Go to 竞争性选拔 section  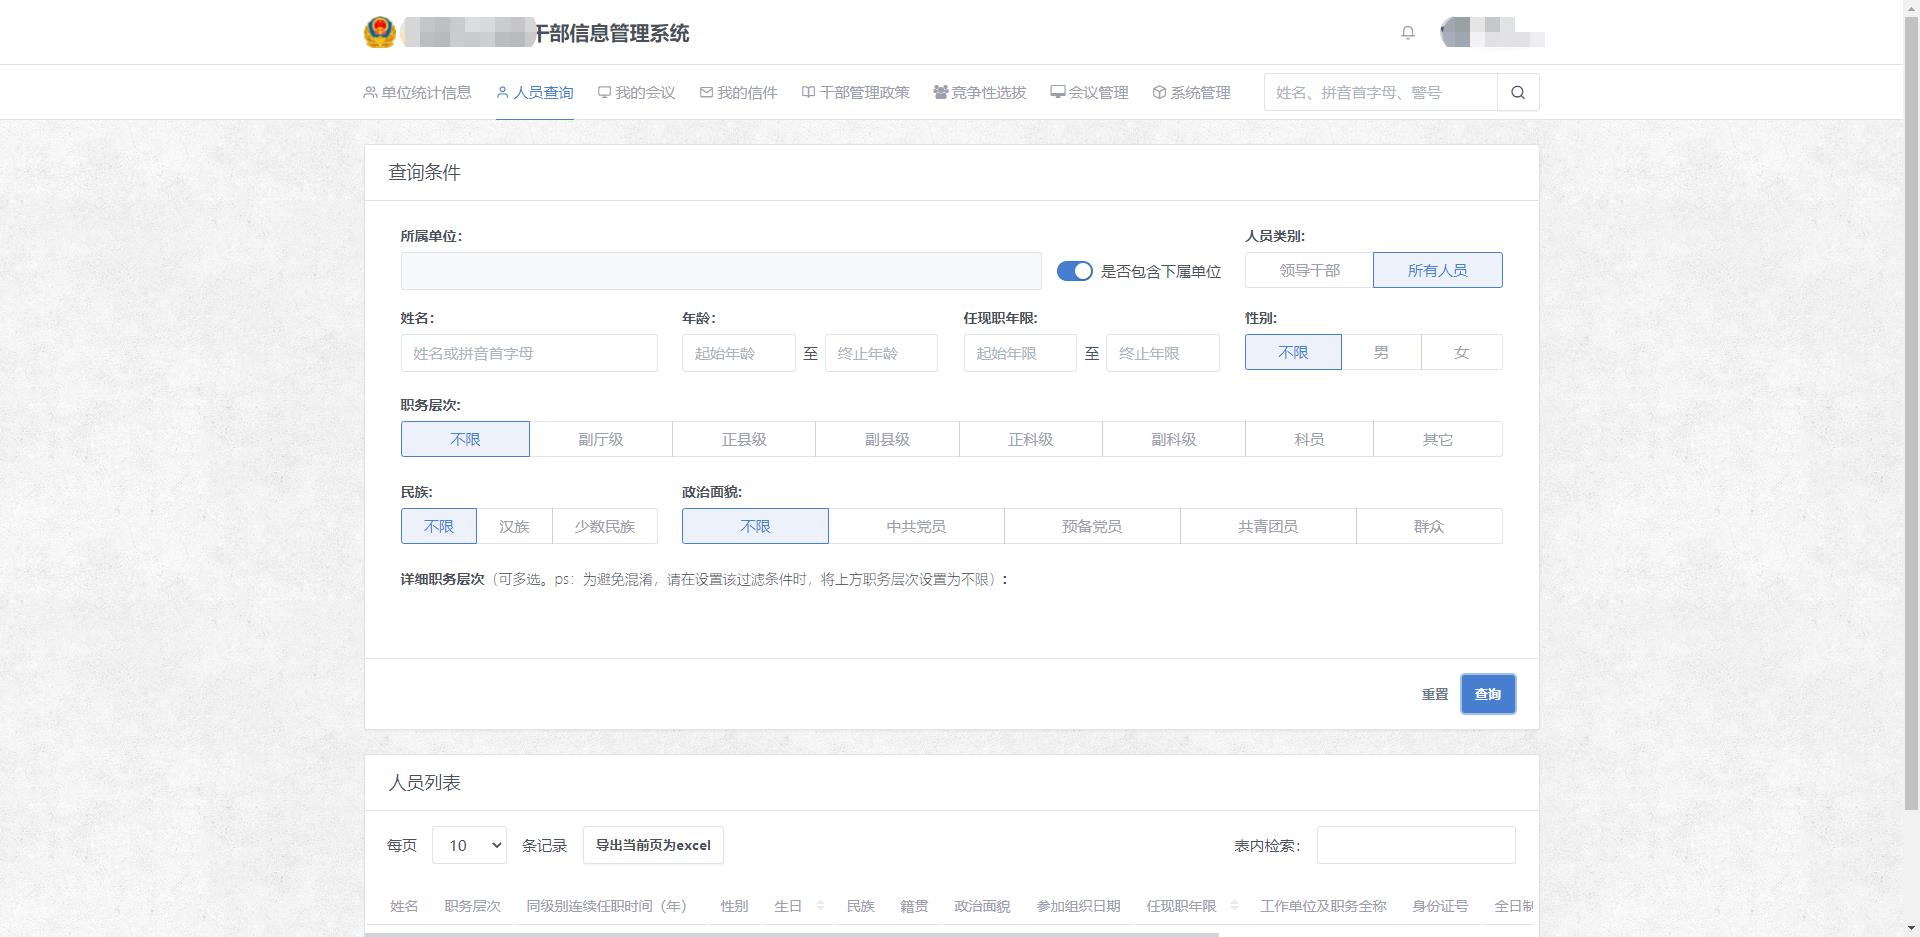[x=979, y=93]
